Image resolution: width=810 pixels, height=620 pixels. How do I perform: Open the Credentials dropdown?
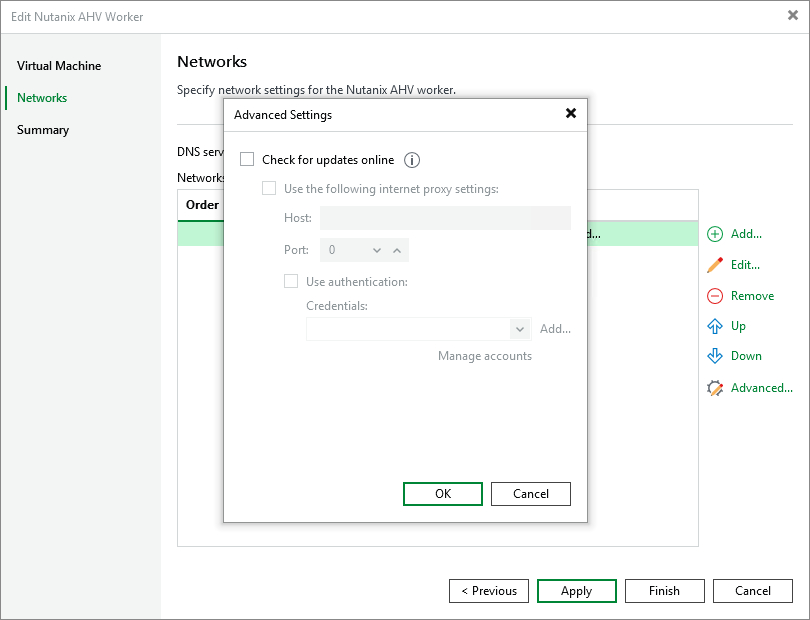(521, 329)
